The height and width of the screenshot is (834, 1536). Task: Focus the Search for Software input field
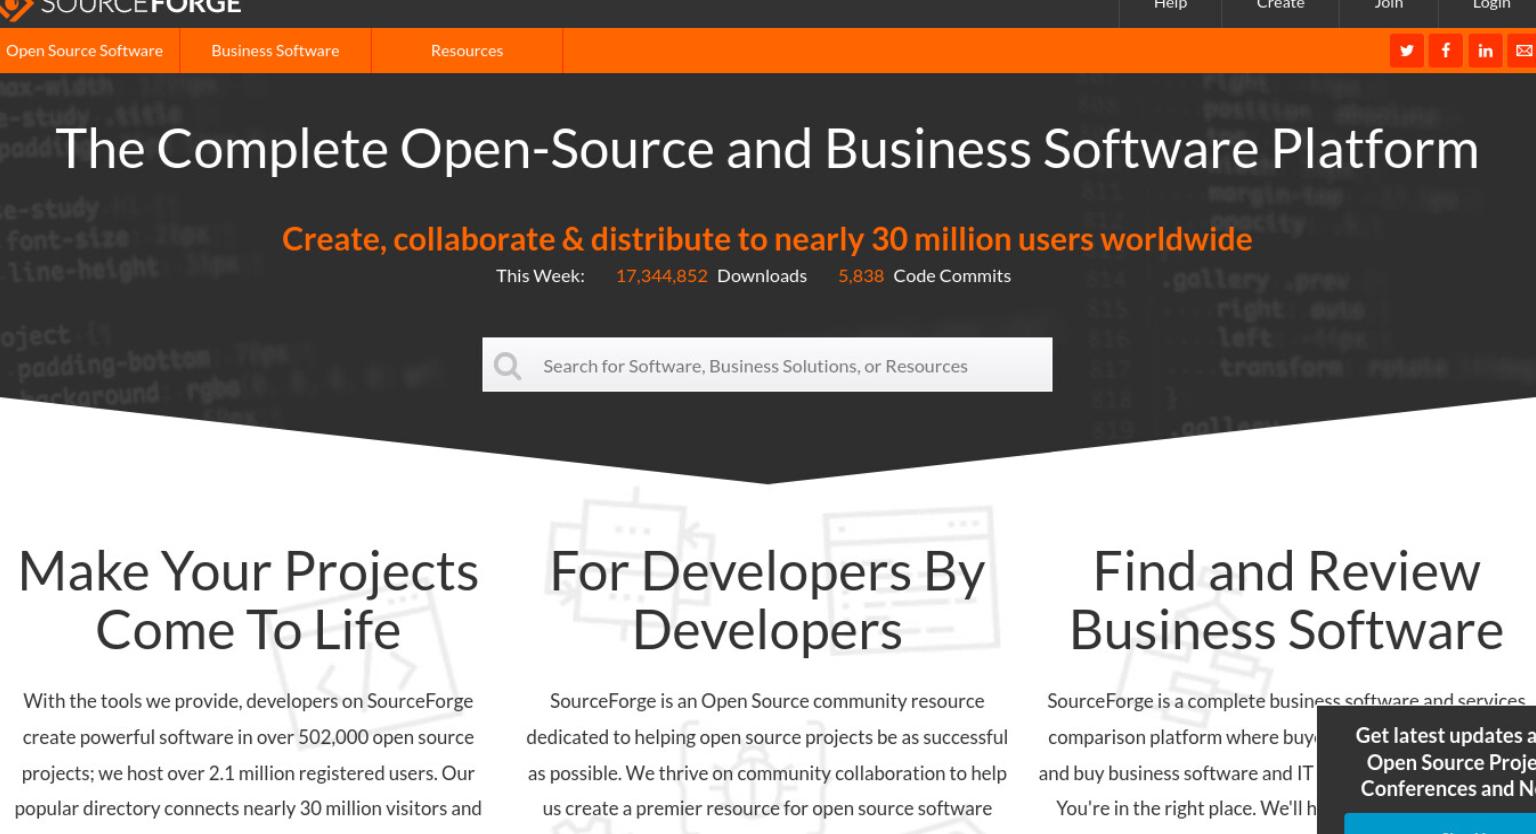pyautogui.click(x=767, y=365)
